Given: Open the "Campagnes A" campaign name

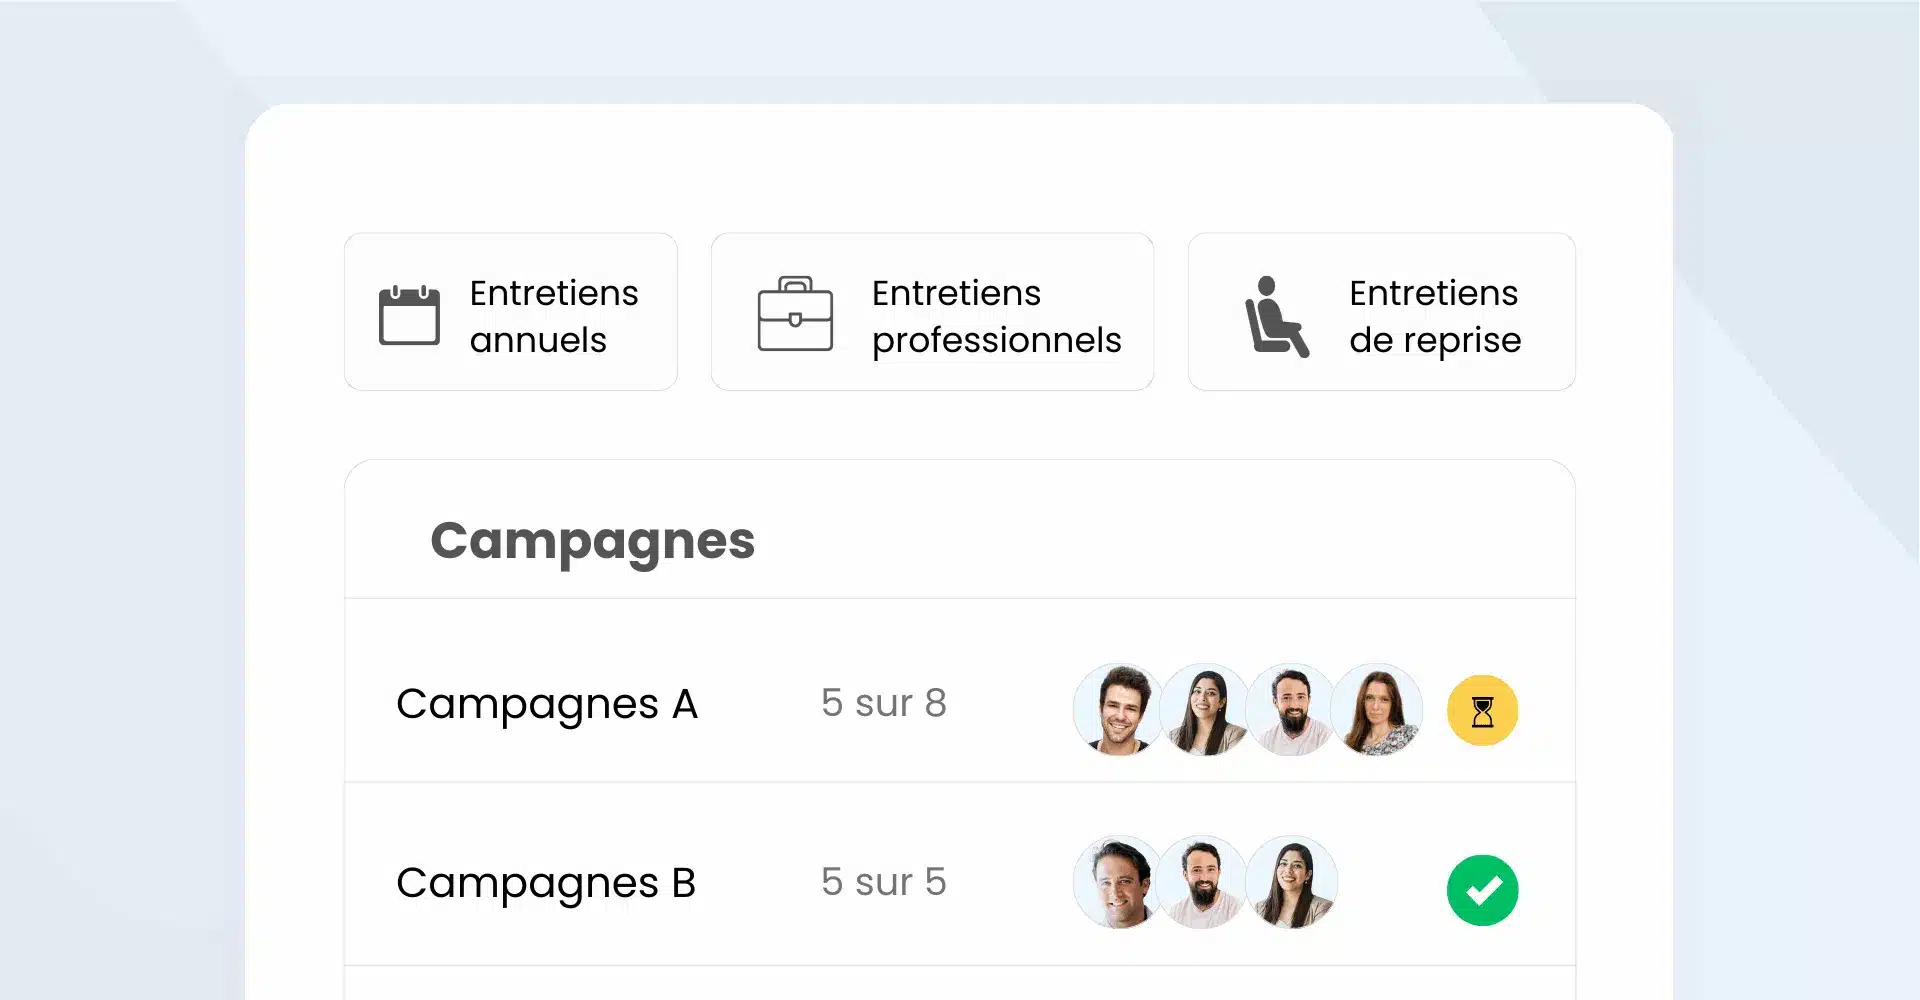Looking at the screenshot, I should tap(546, 704).
